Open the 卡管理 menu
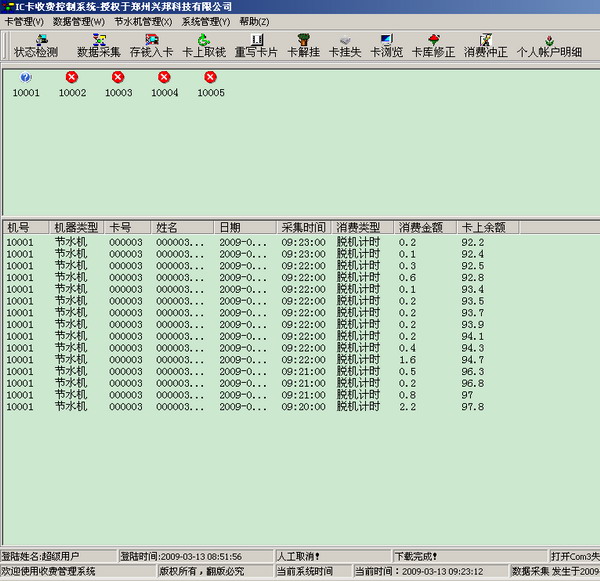 24,21
